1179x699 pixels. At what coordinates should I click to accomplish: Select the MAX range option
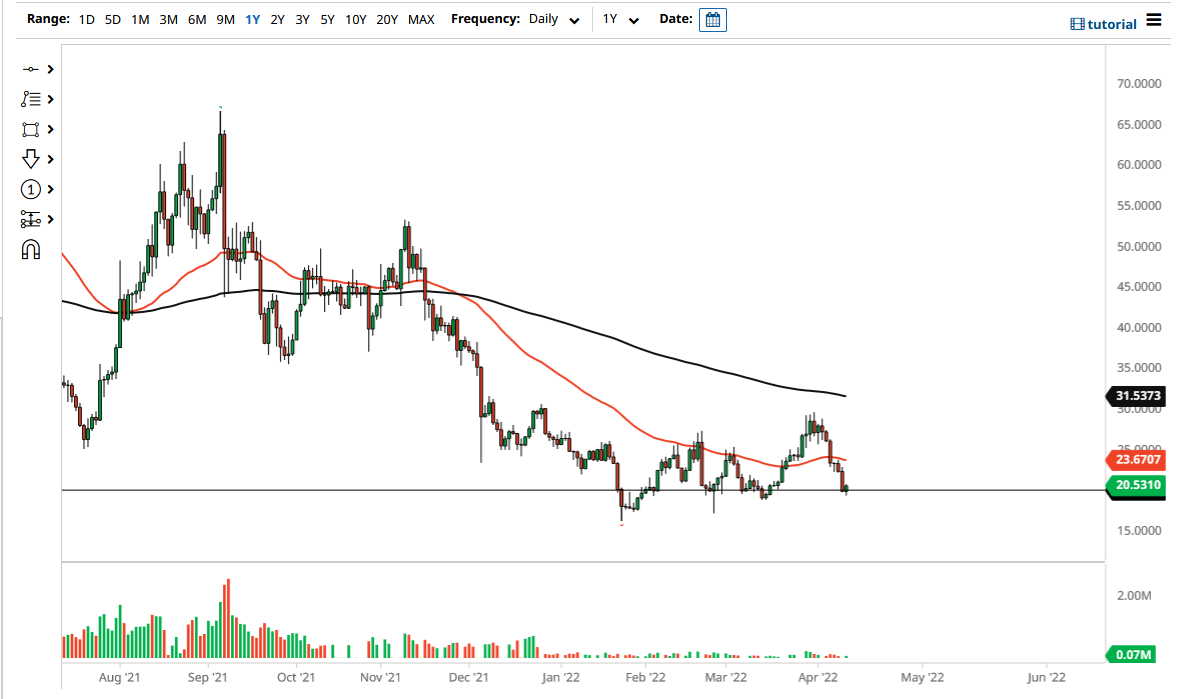tap(421, 19)
